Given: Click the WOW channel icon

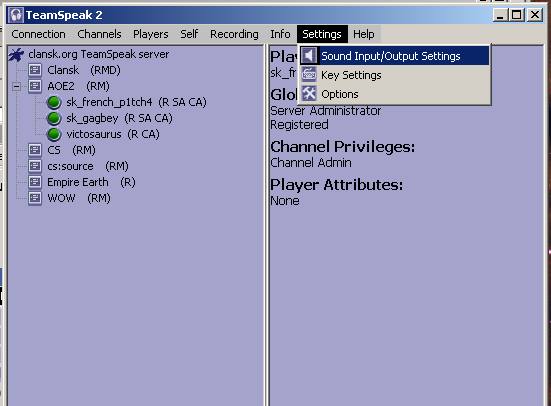Looking at the screenshot, I should point(35,198).
